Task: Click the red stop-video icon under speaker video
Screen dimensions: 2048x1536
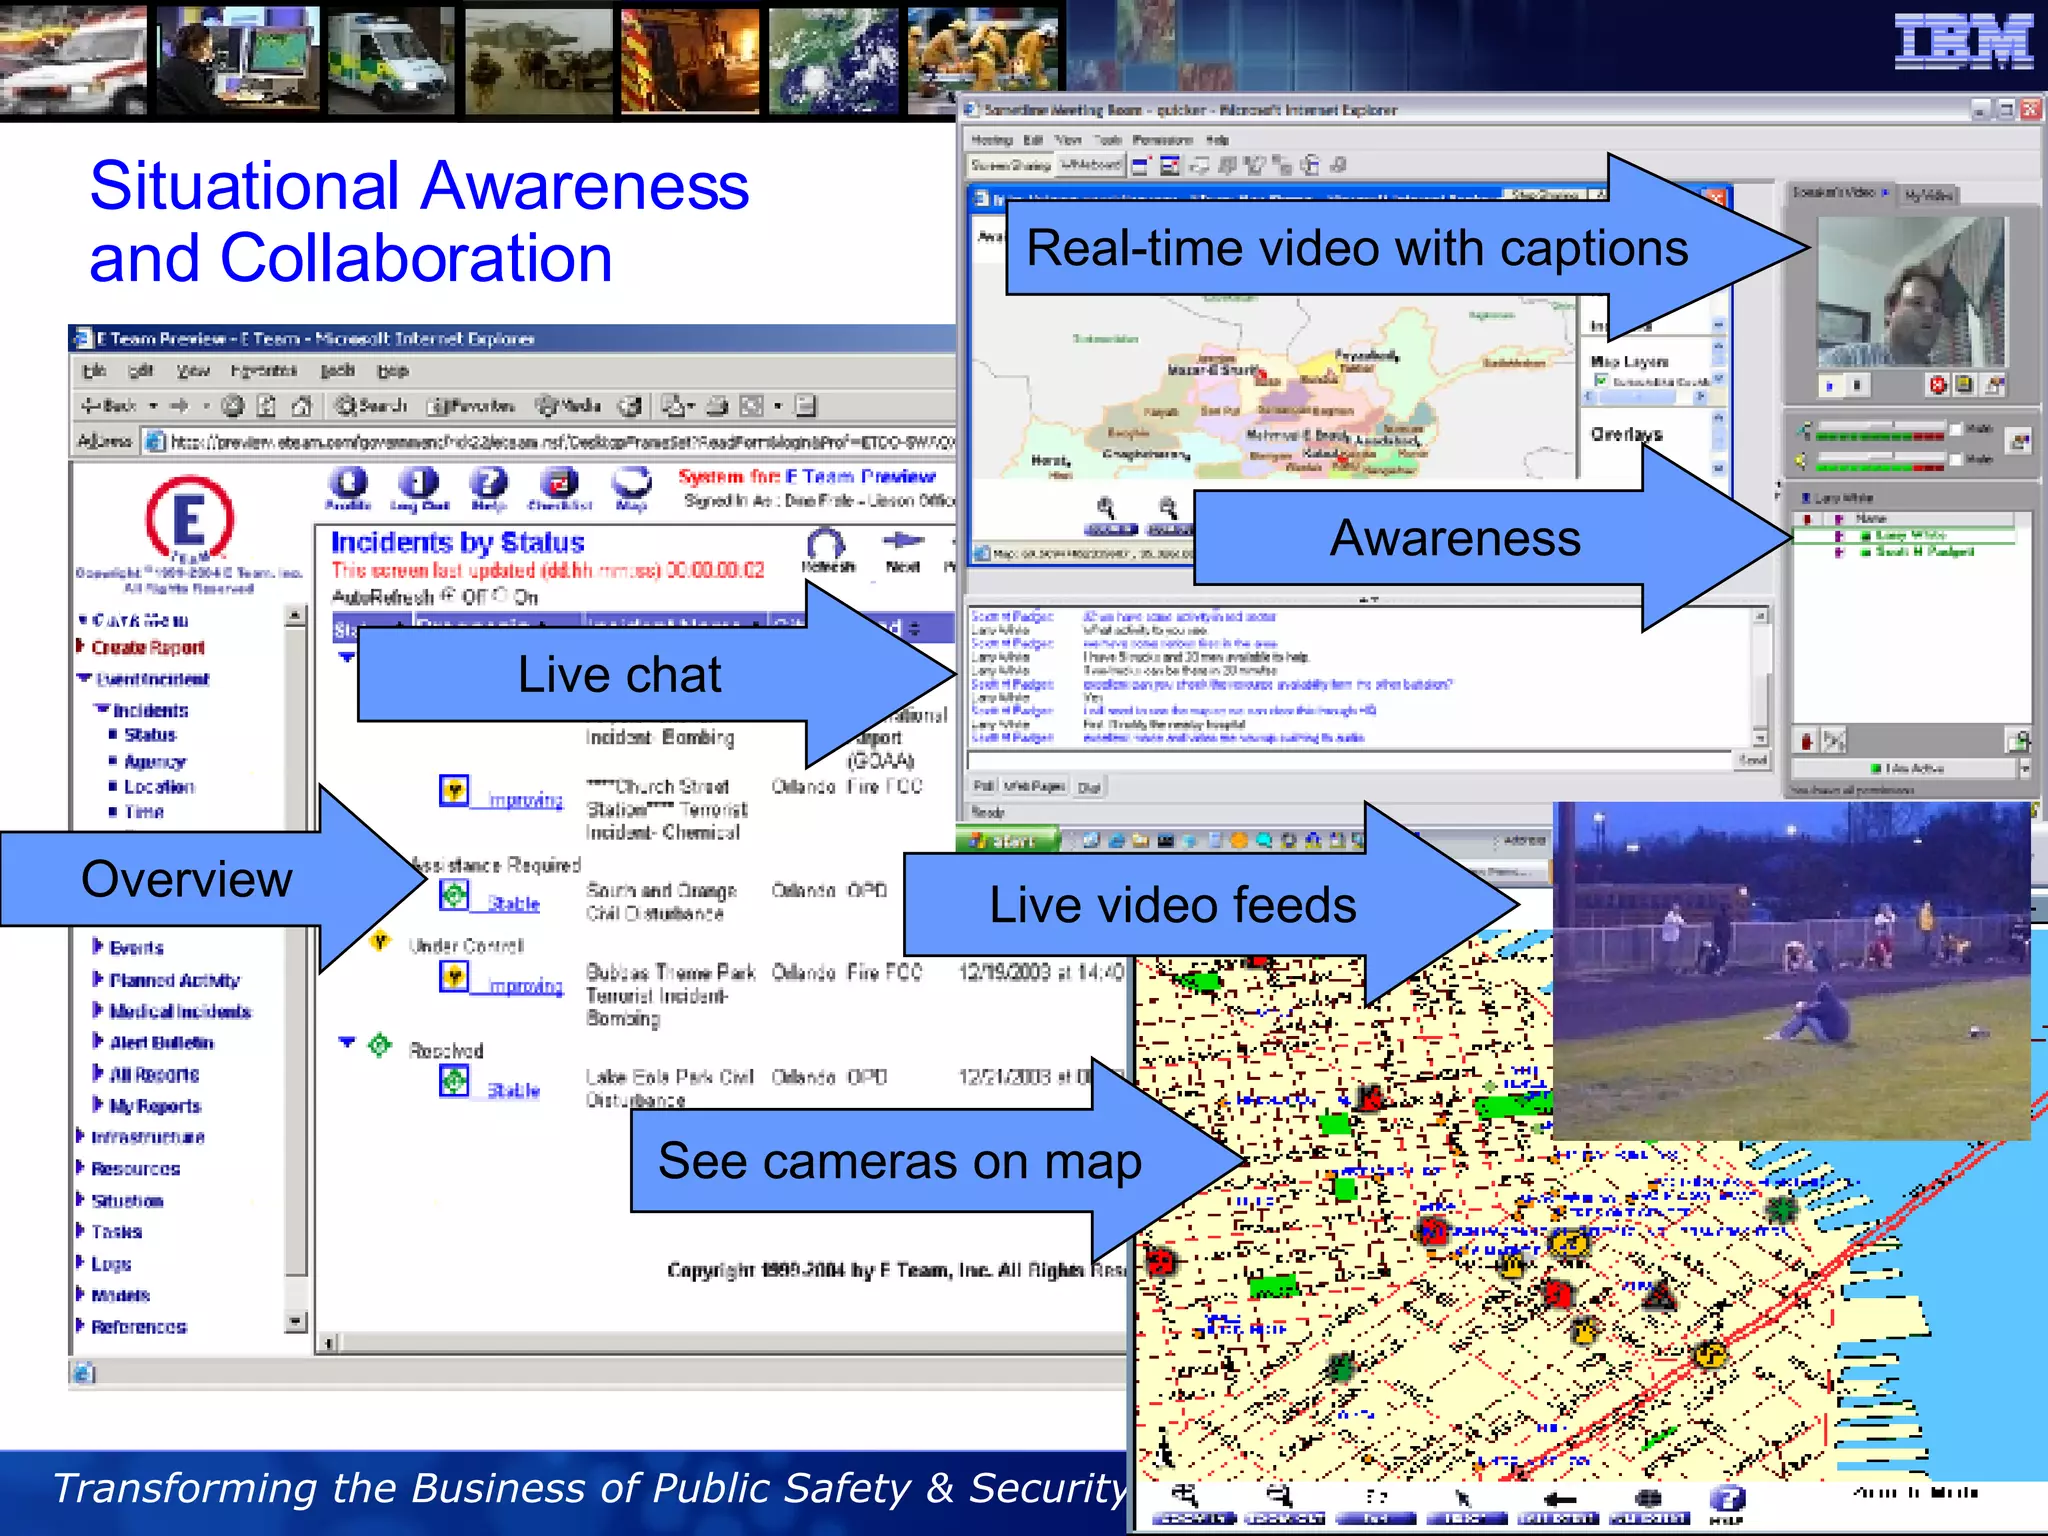Action: tap(1938, 384)
